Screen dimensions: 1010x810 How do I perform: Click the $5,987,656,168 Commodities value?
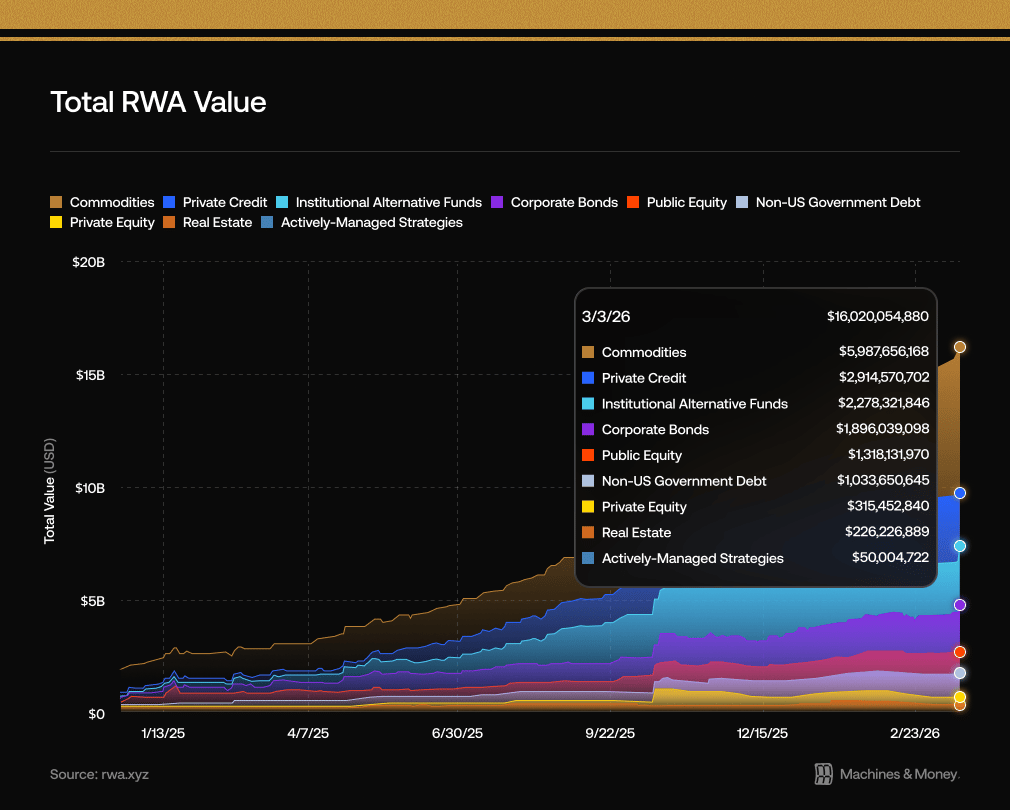tap(884, 352)
